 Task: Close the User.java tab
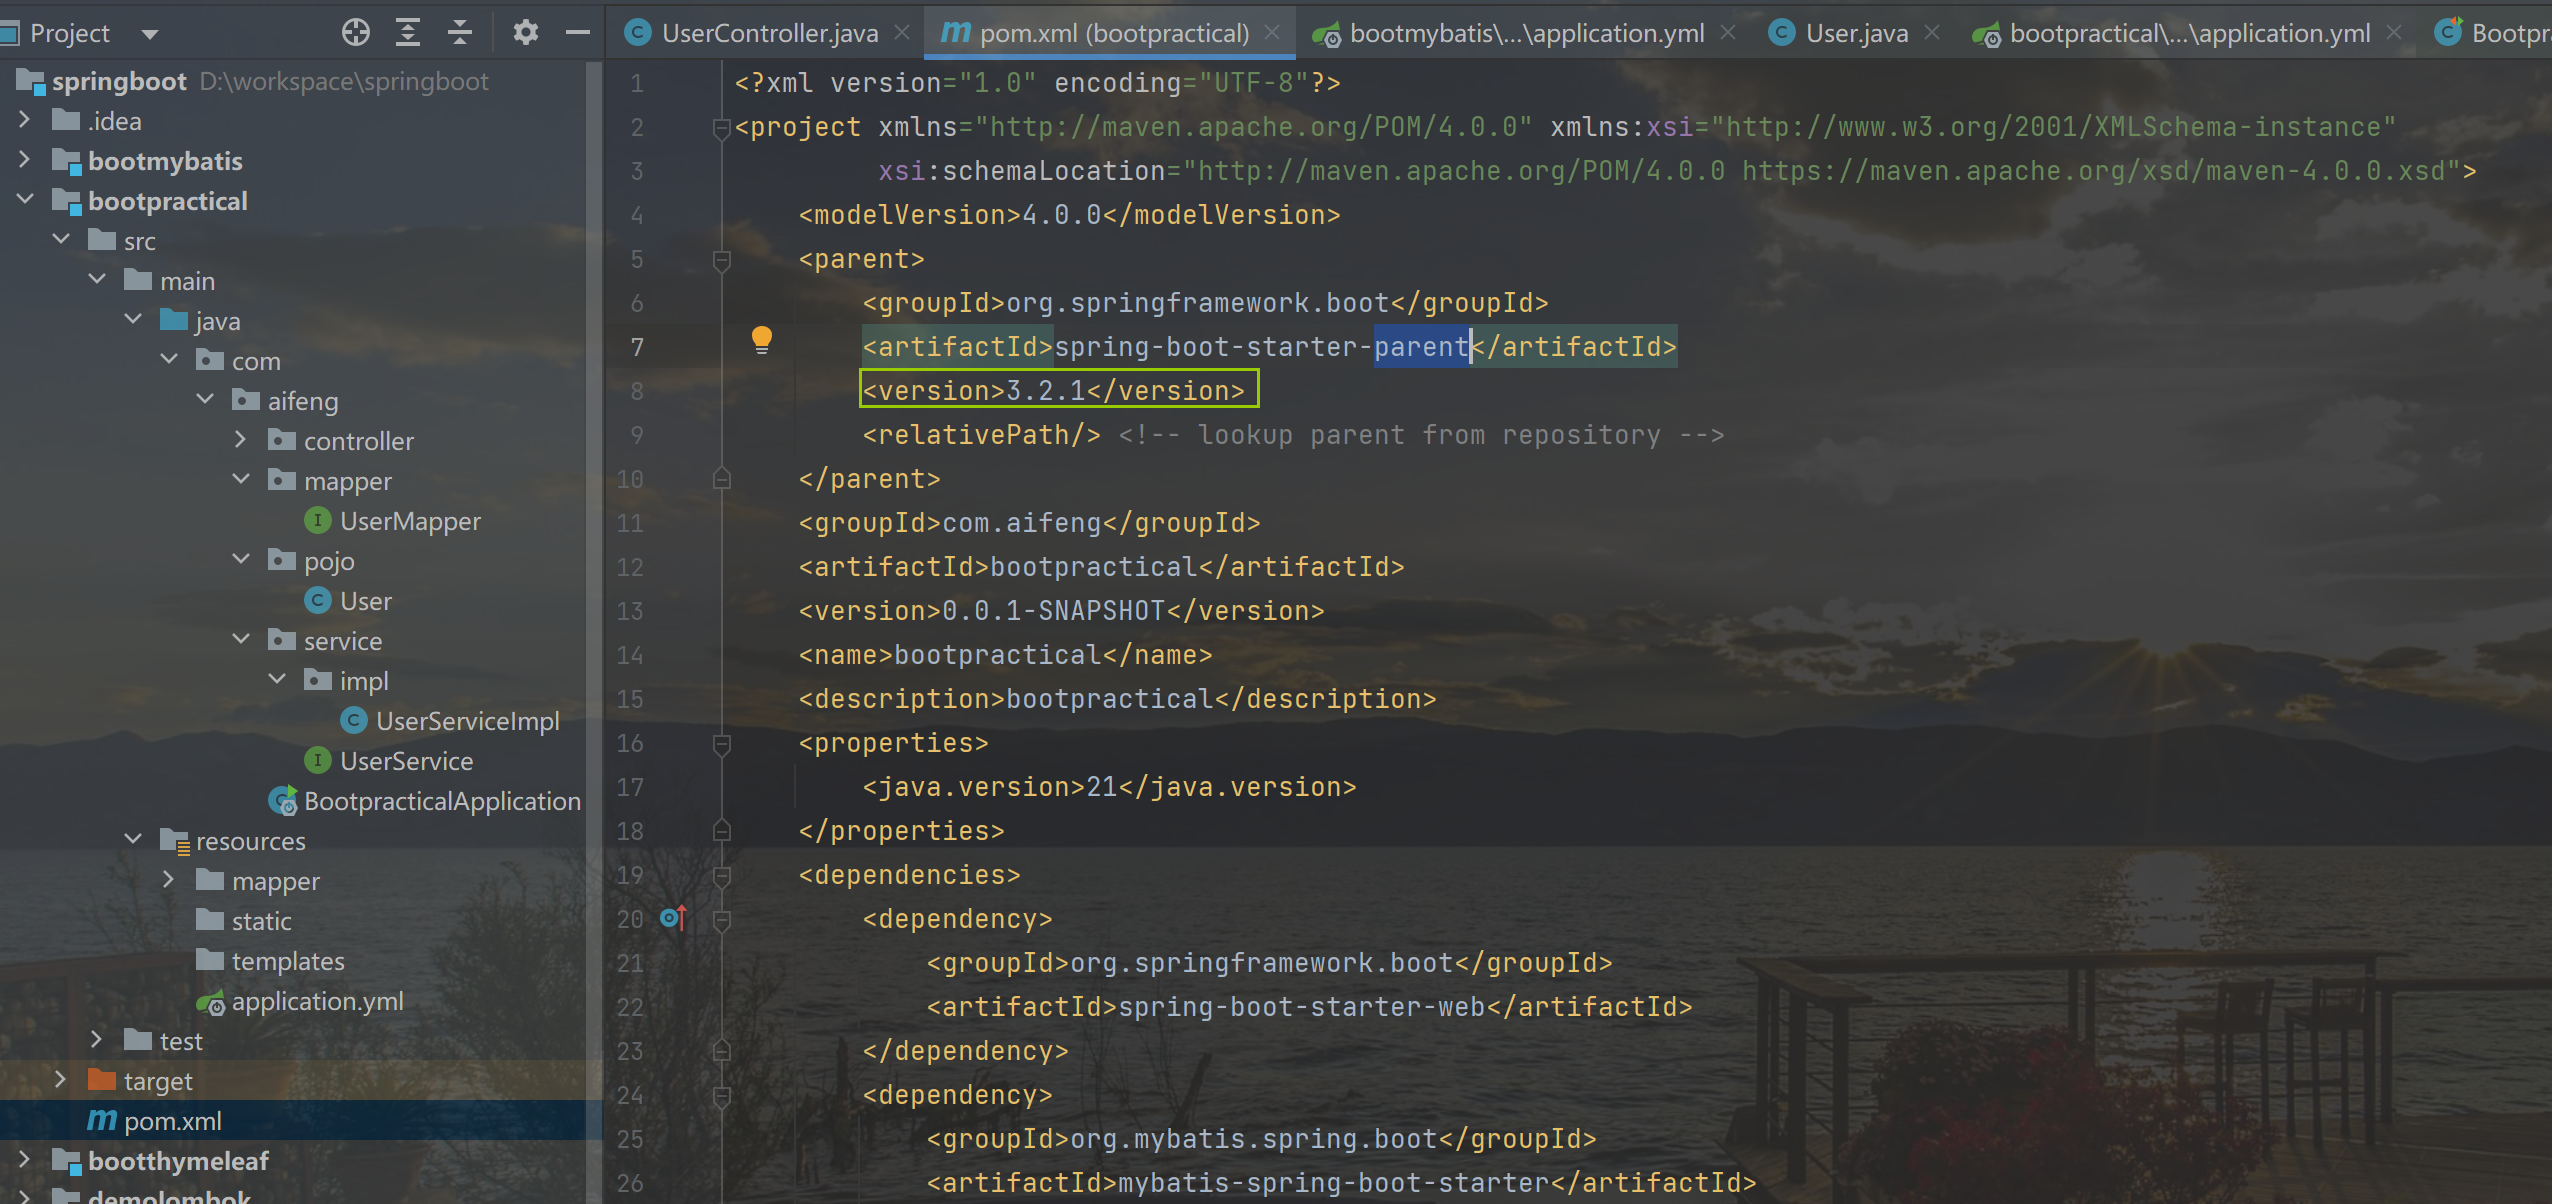click(x=1932, y=33)
